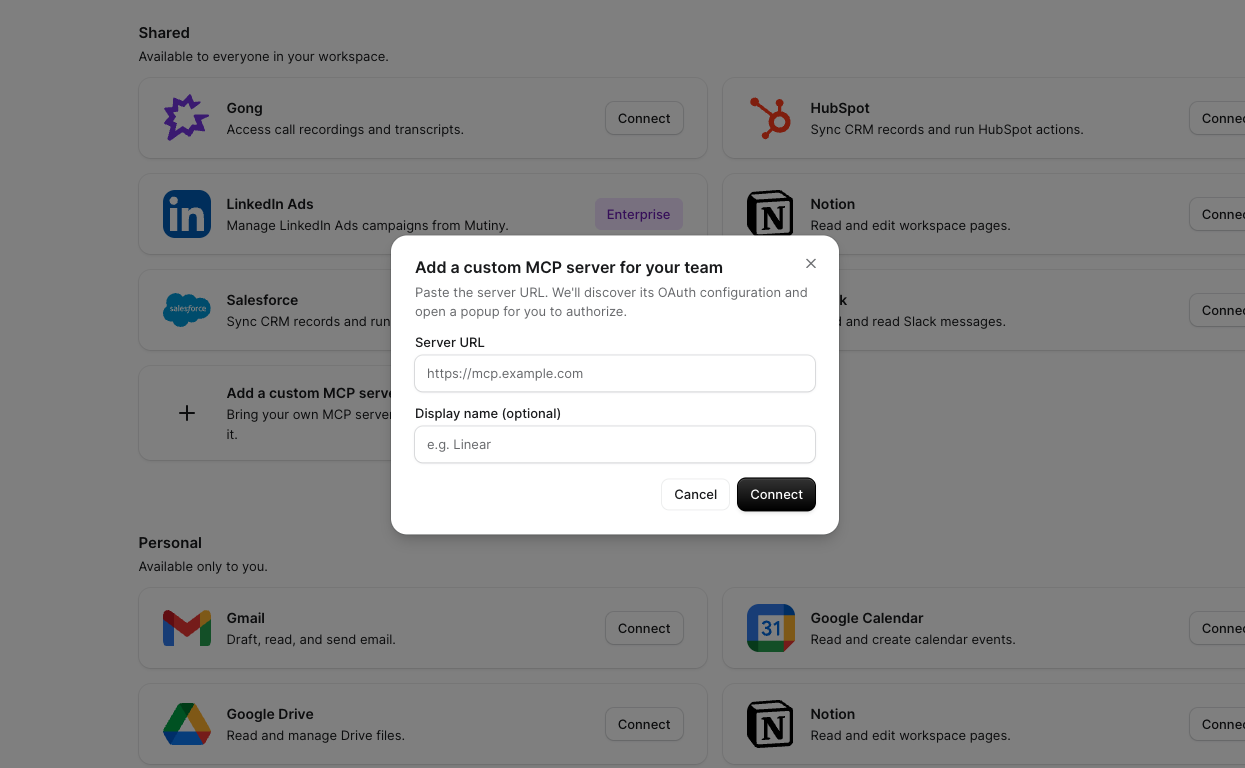Click the Personal section heading

point(170,543)
